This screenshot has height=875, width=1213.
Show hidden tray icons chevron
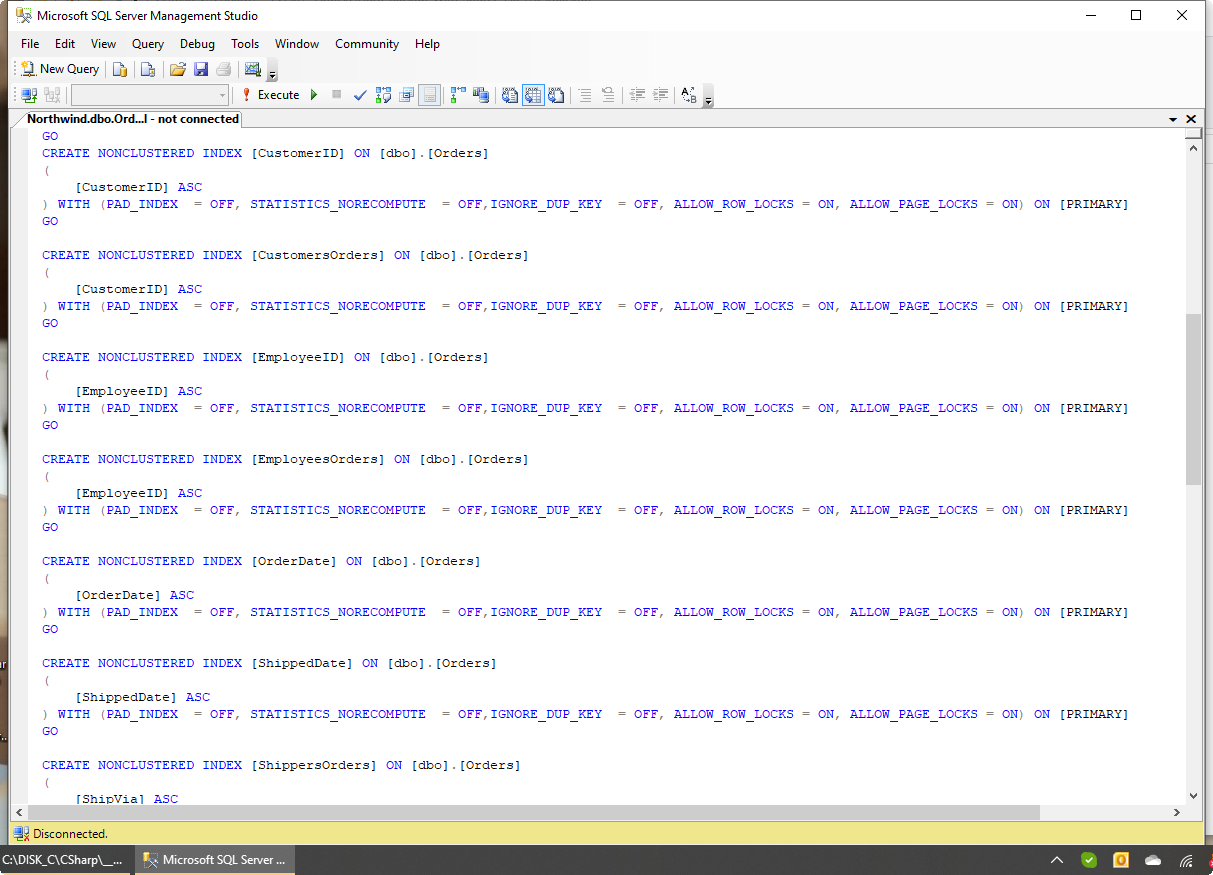[1057, 860]
